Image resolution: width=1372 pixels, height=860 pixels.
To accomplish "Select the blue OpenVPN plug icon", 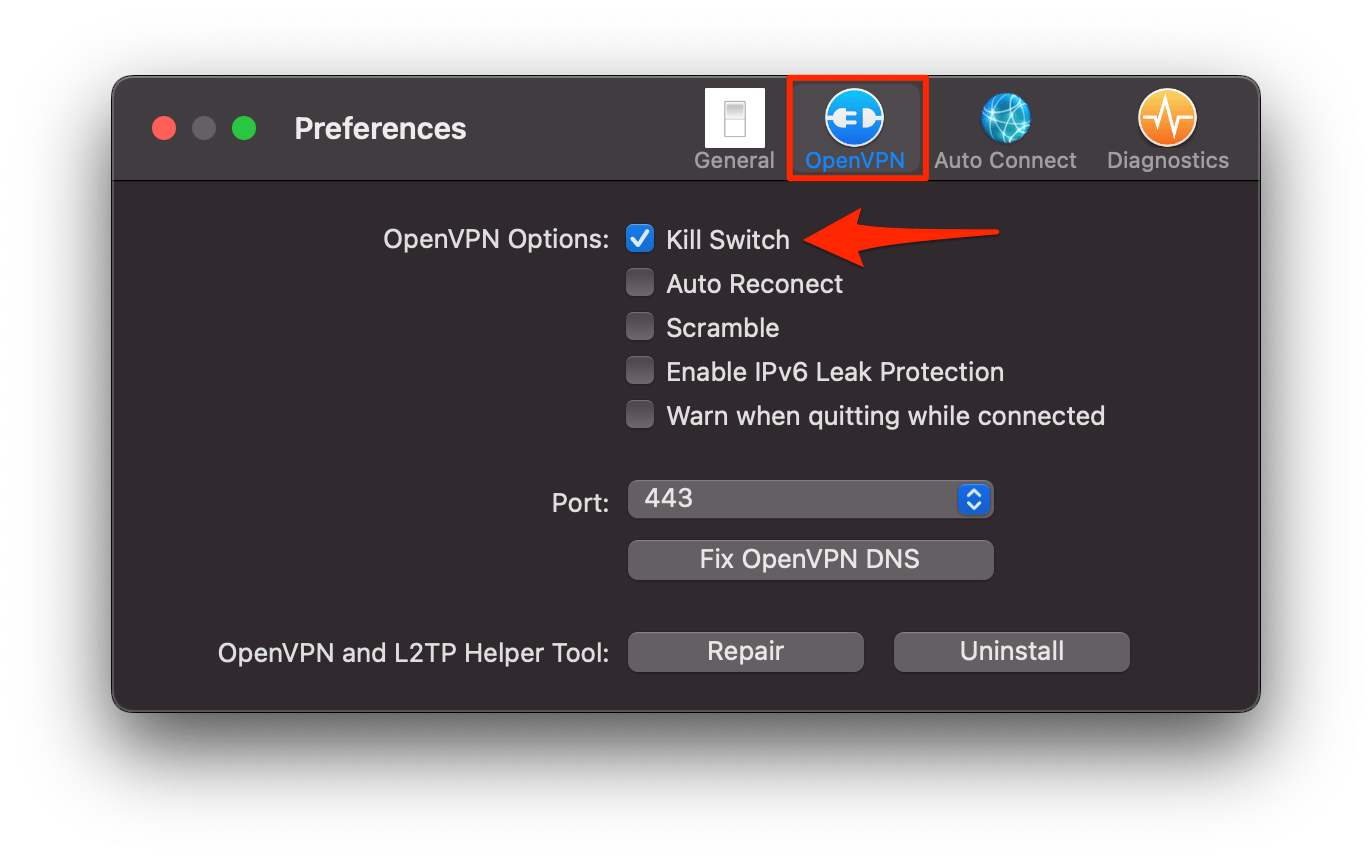I will tap(856, 118).
